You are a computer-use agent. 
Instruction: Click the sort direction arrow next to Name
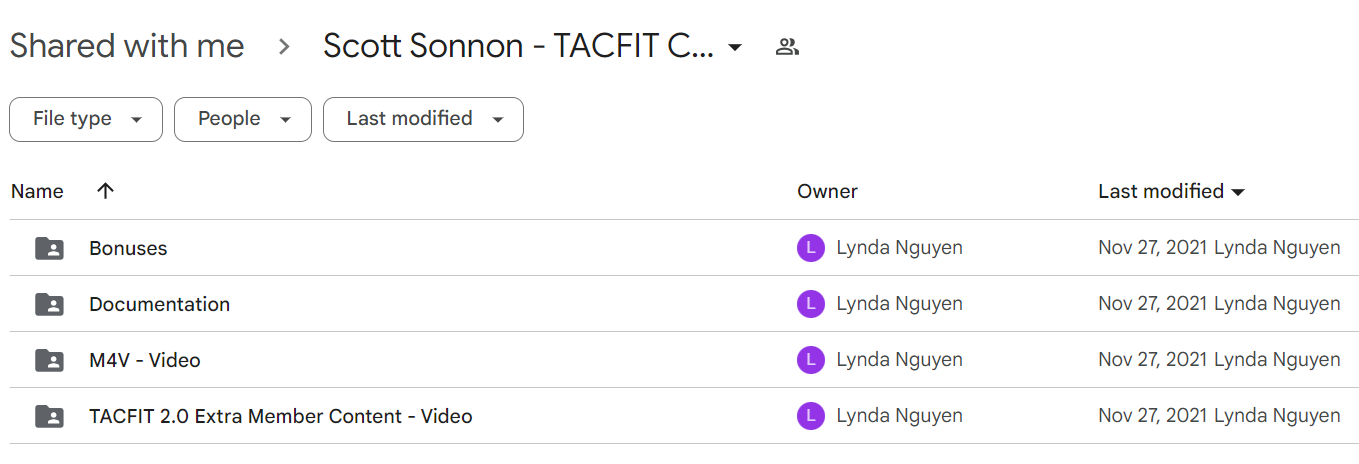point(106,191)
